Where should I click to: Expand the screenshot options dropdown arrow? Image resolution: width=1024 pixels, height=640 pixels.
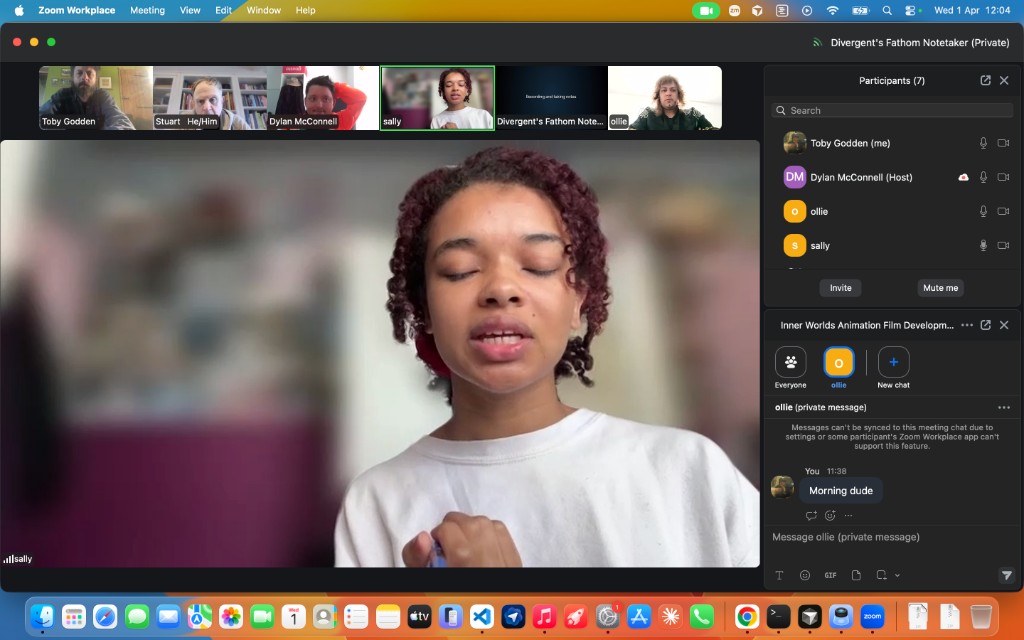point(897,575)
